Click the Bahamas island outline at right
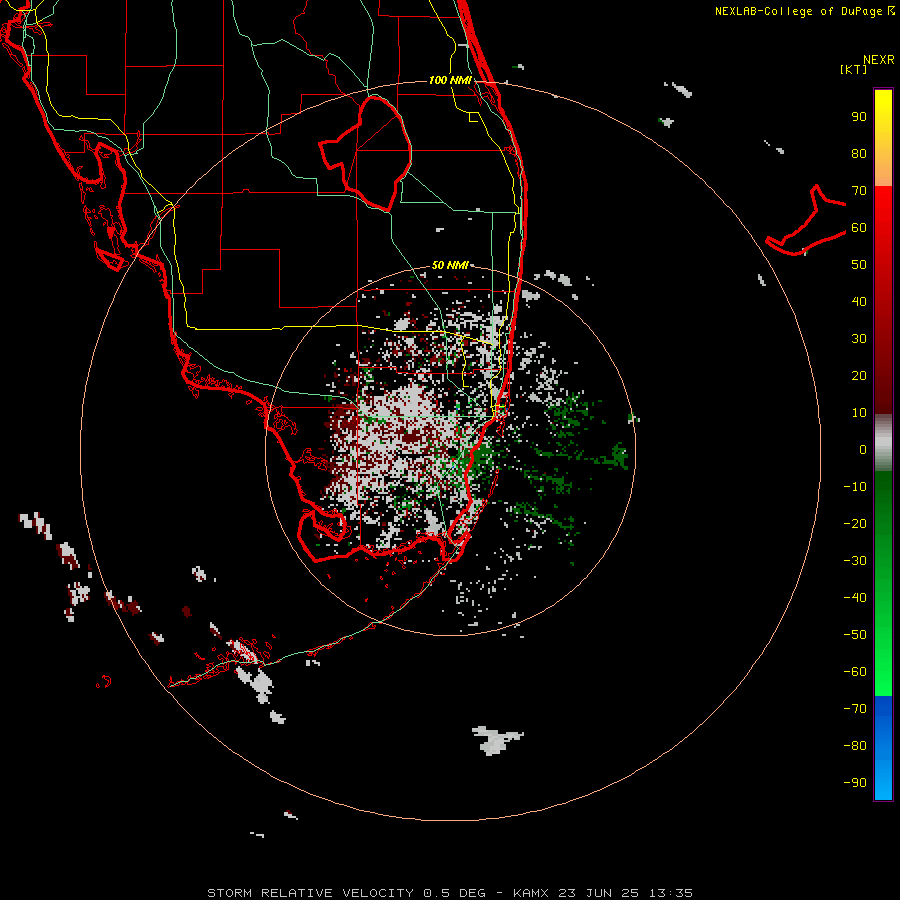 (806, 221)
